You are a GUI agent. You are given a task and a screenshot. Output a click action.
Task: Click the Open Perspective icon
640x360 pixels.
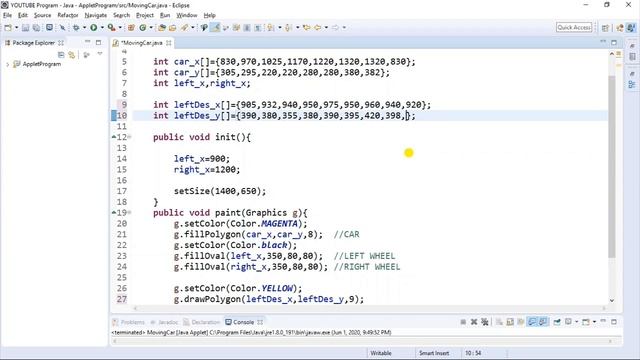(x=605, y=27)
